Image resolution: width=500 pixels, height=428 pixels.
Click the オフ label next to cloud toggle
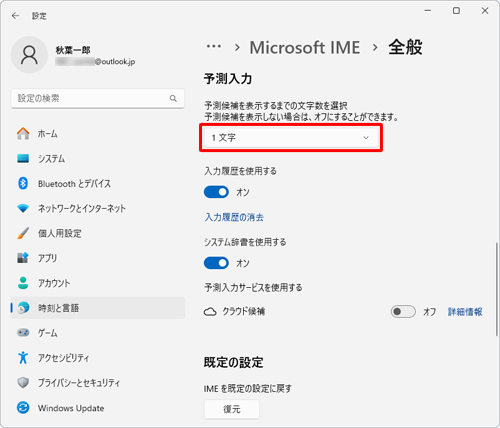point(429,312)
